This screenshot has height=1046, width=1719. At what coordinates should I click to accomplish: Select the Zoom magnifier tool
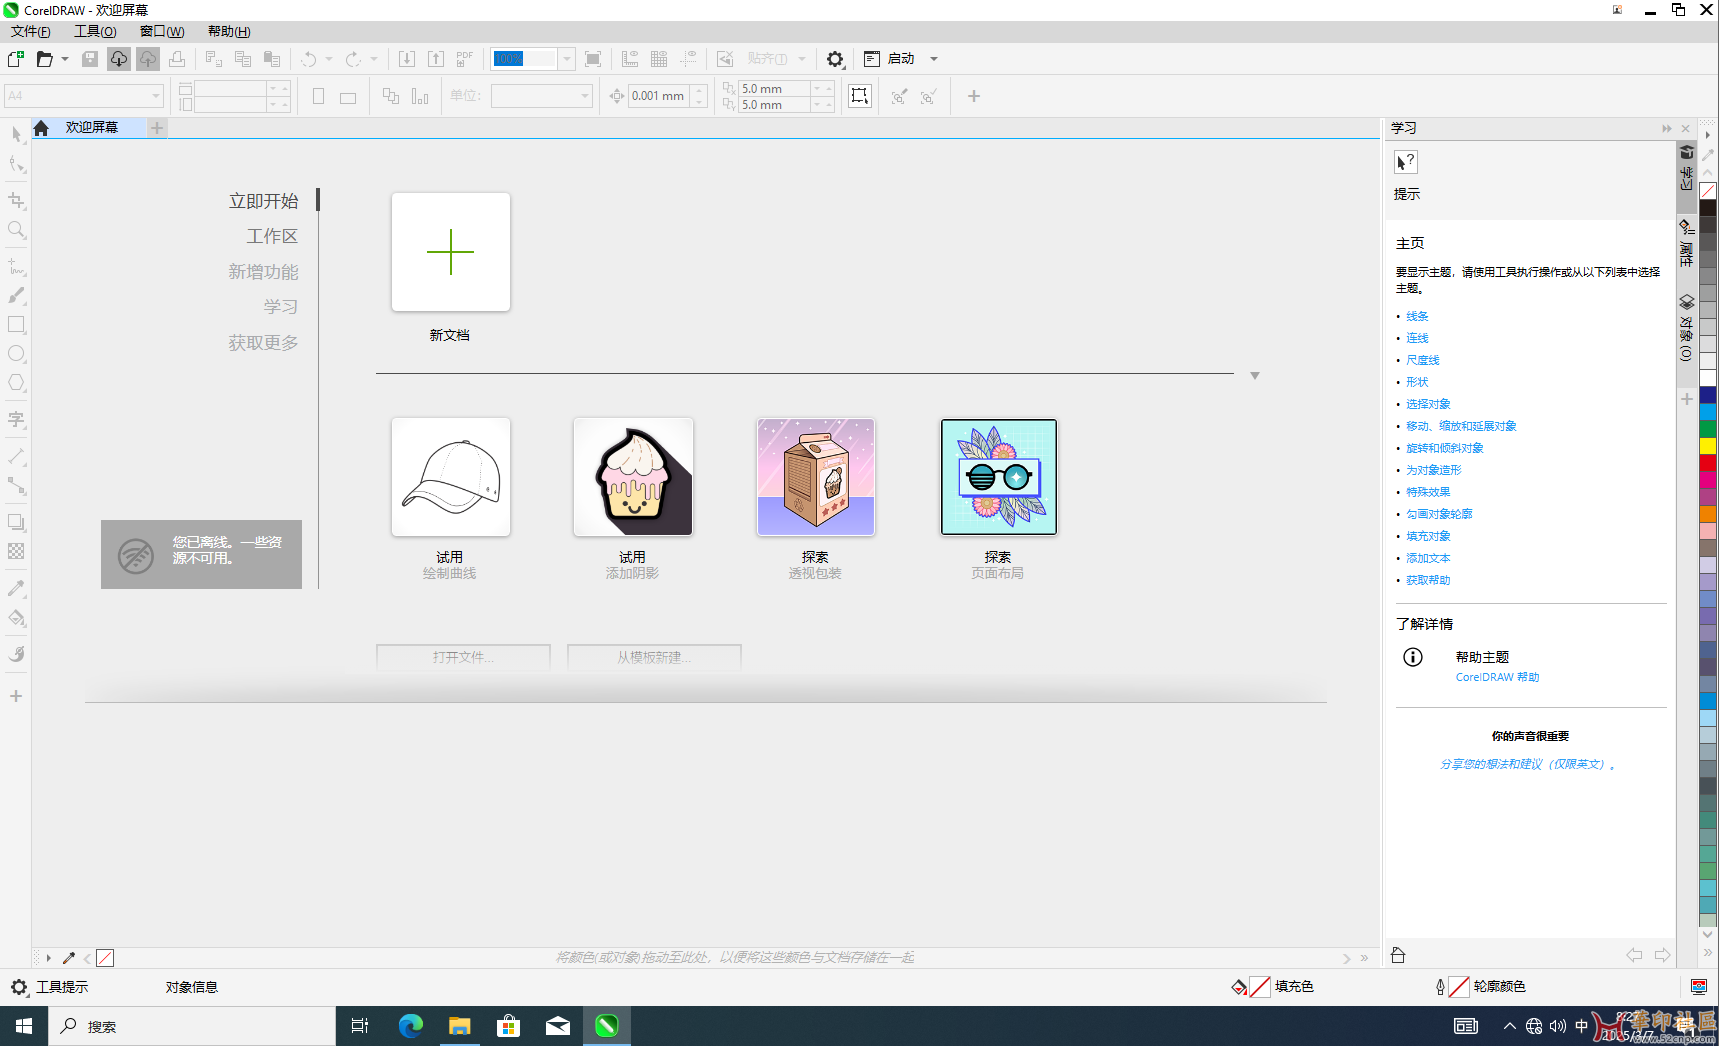coord(16,230)
